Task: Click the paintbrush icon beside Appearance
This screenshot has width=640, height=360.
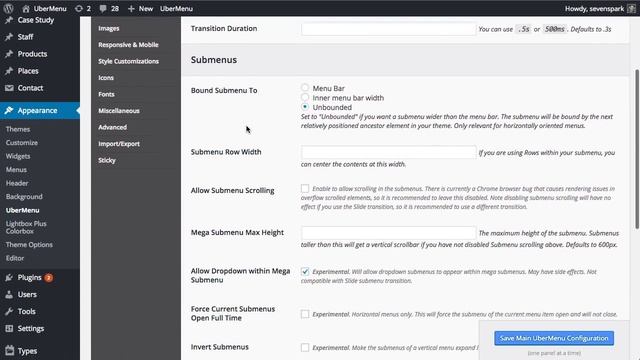Action: (9, 111)
